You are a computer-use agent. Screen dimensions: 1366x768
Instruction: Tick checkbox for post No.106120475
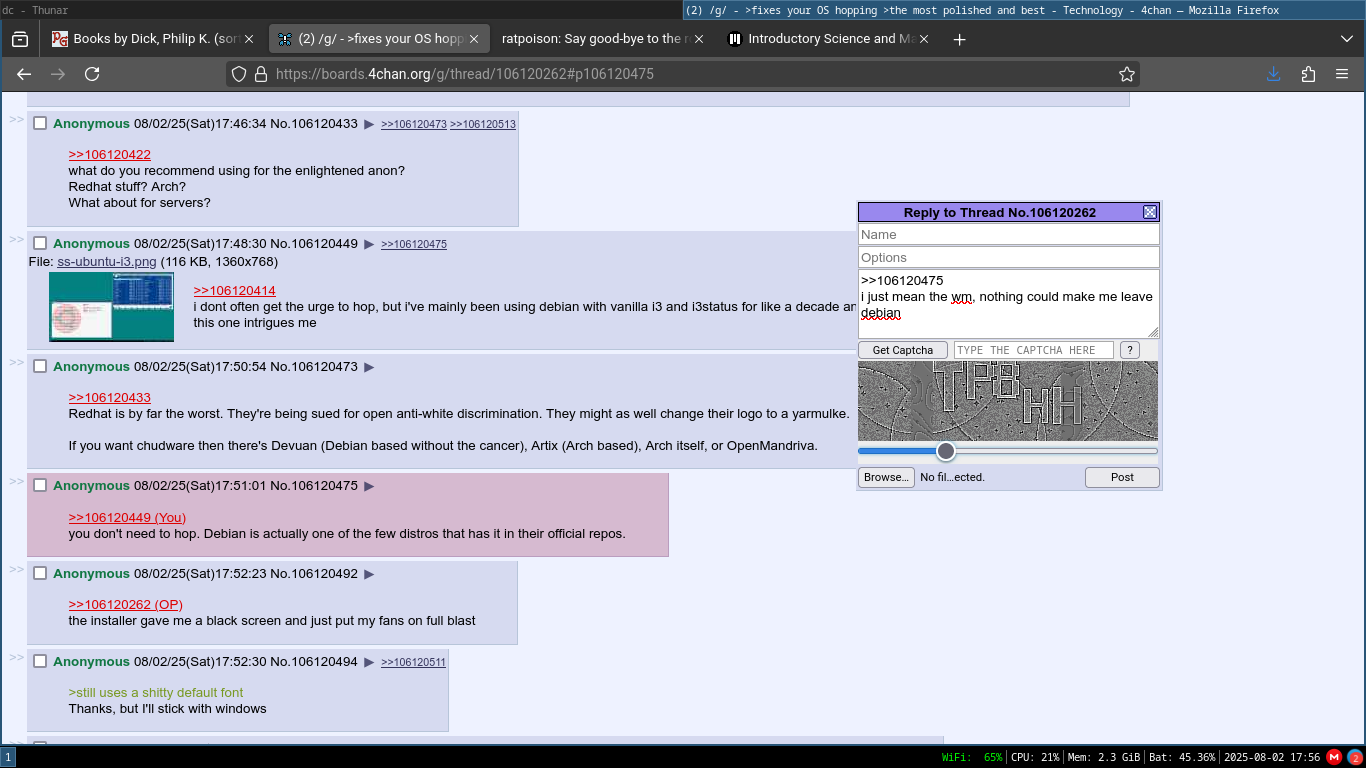click(x=40, y=485)
